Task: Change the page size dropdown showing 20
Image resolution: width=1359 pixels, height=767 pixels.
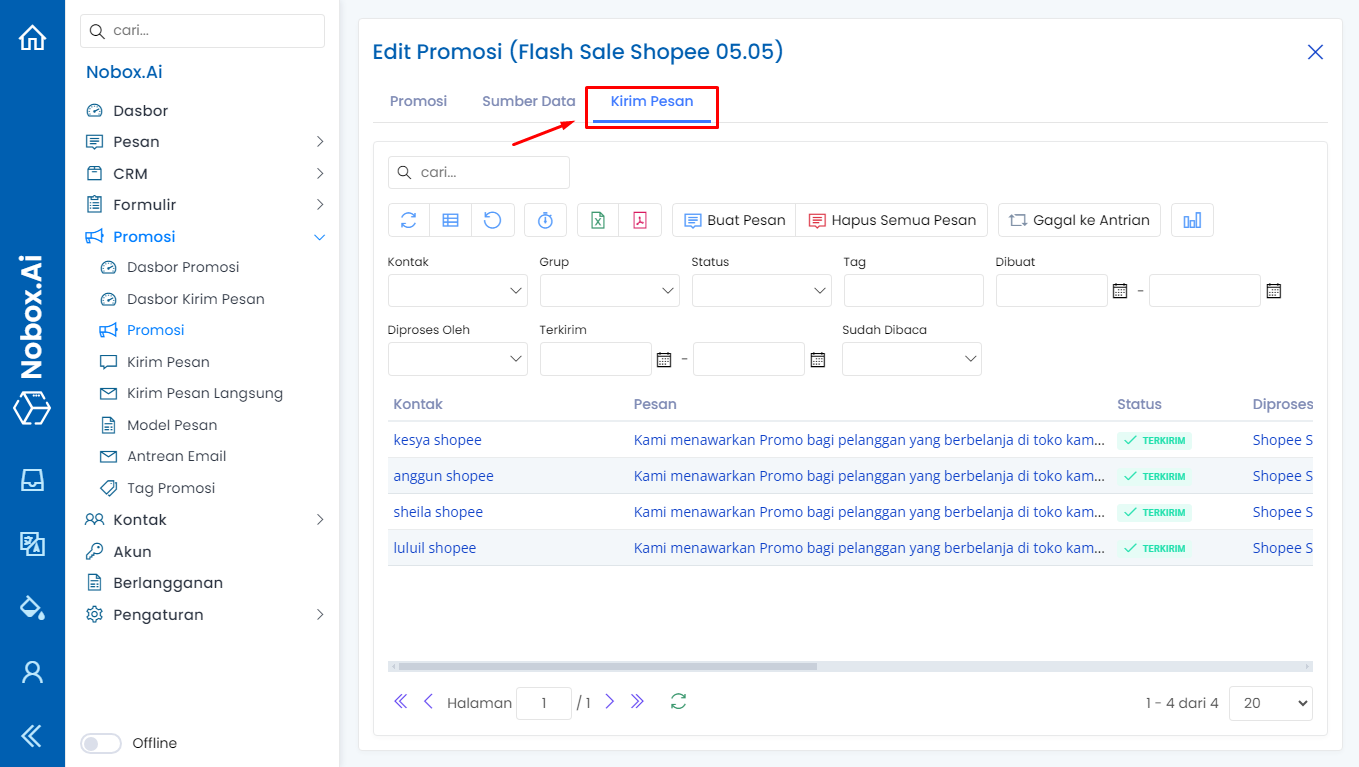Action: pos(1270,703)
